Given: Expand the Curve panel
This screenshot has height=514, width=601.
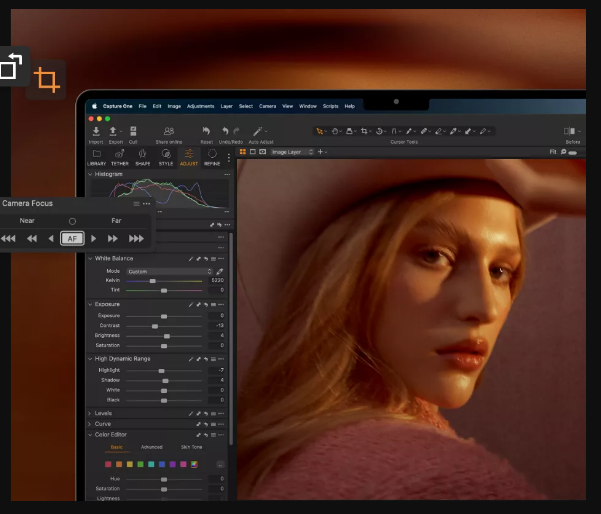Looking at the screenshot, I should coord(90,424).
